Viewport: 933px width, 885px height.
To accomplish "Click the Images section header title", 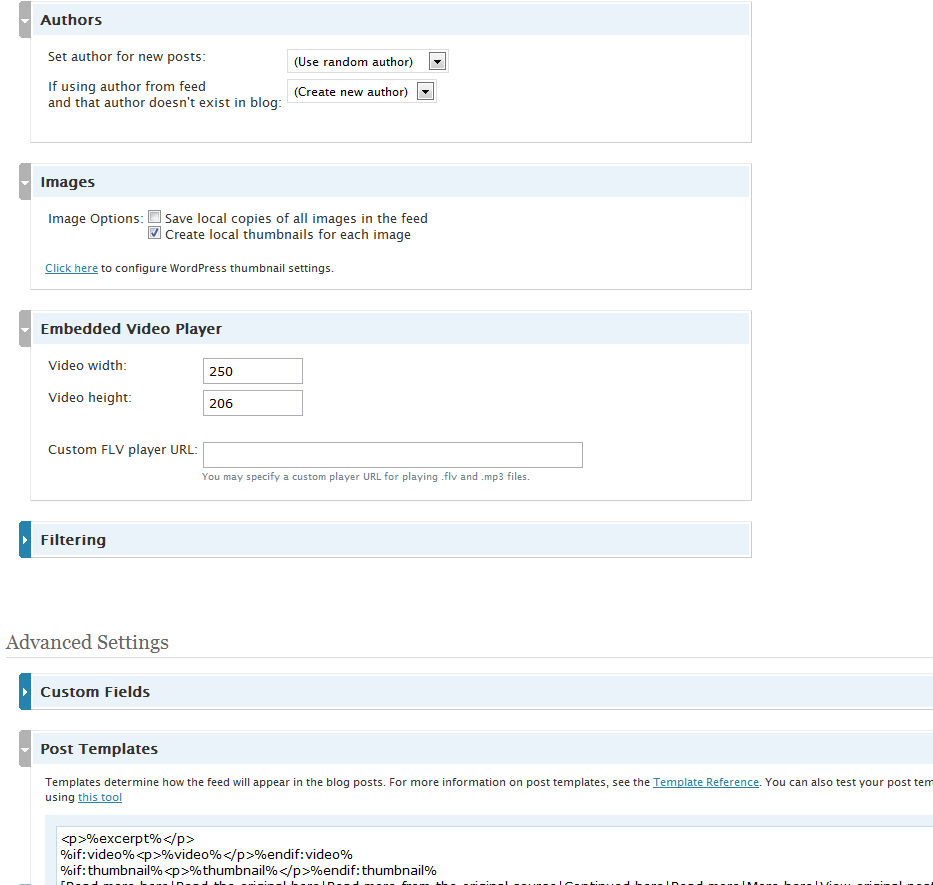I will click(x=68, y=182).
